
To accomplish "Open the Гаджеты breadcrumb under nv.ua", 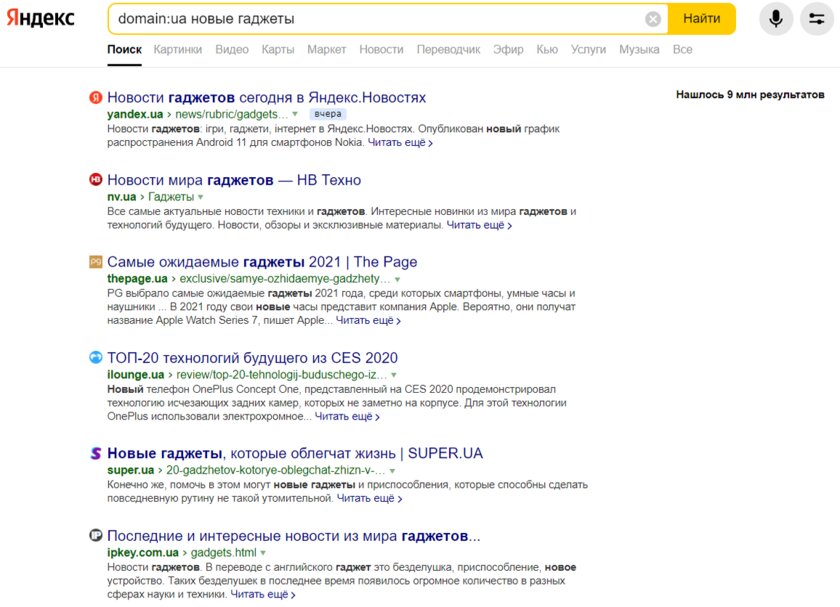I will 171,197.
